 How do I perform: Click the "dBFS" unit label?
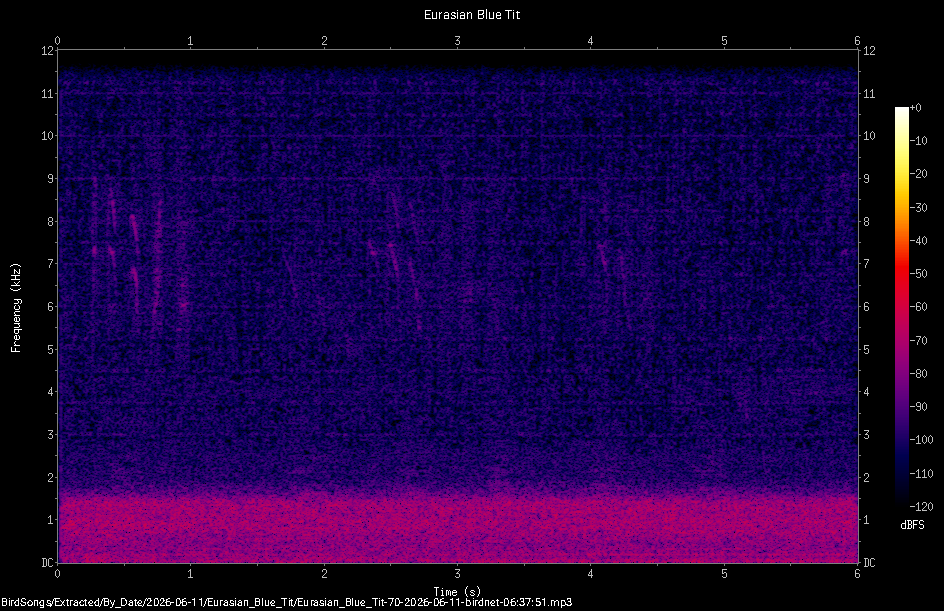click(x=912, y=525)
